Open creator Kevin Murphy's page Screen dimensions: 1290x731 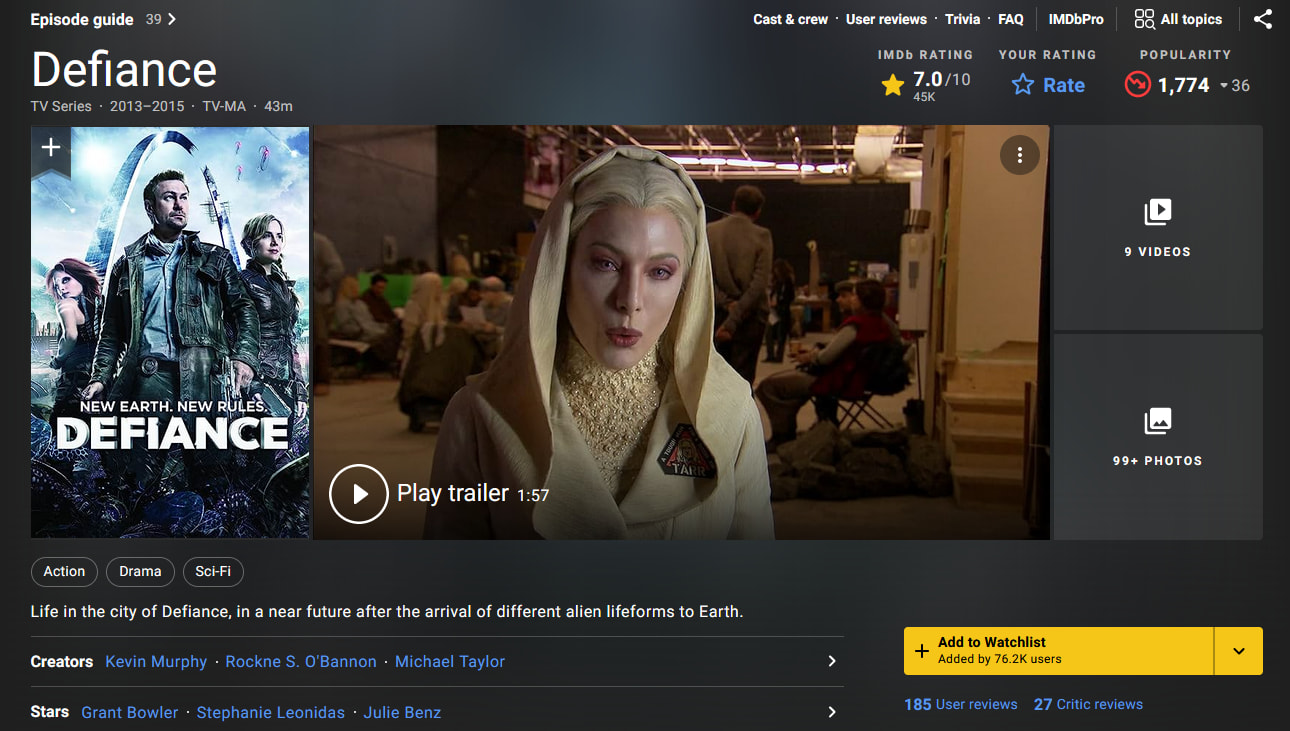(x=156, y=661)
